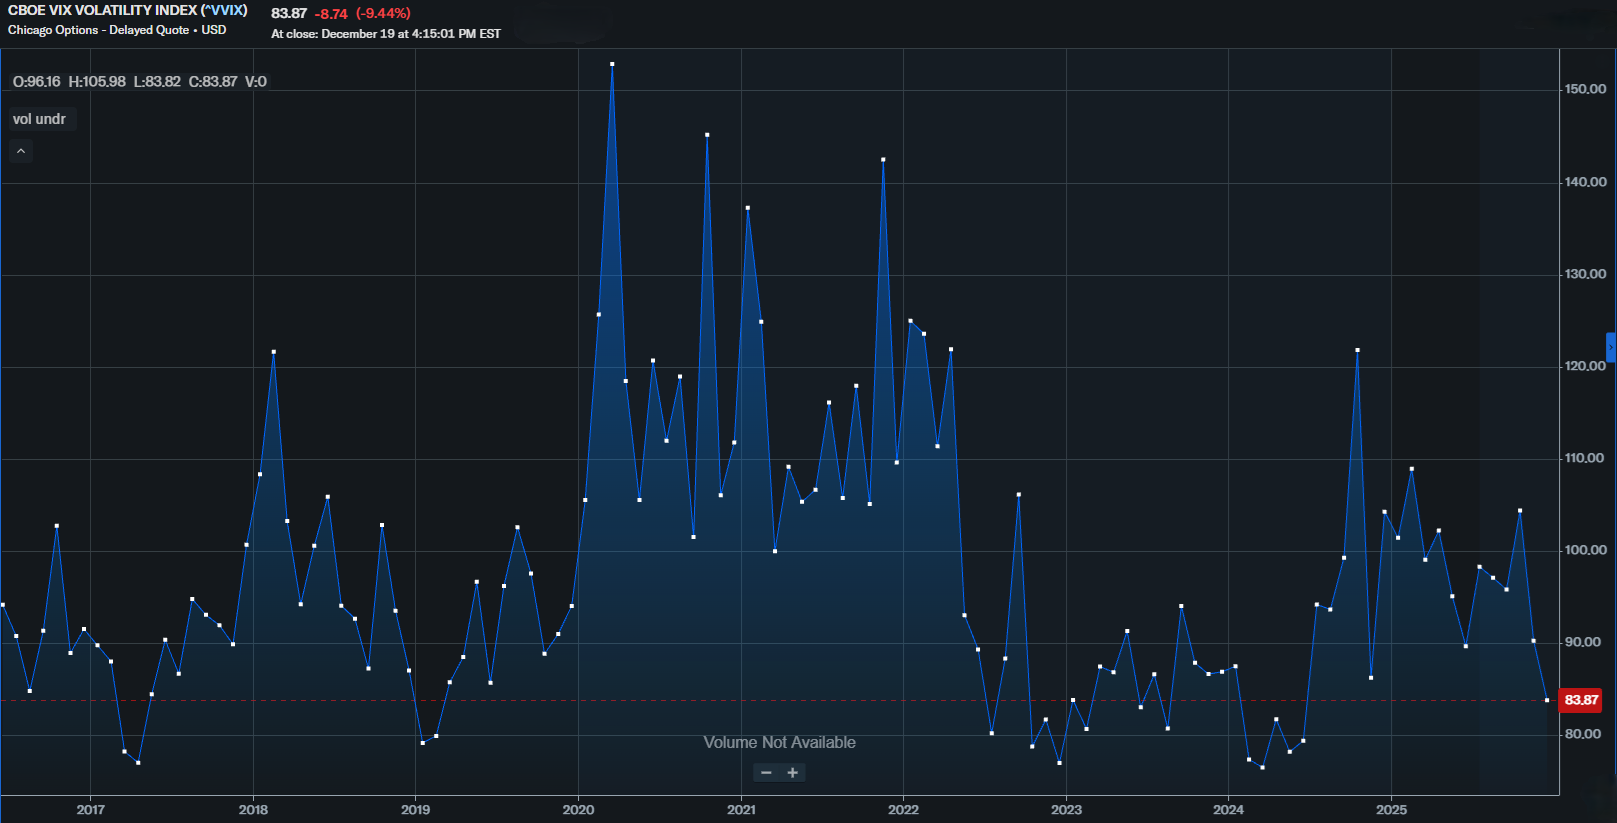Zoom out the chart with the minus button
The image size is (1617, 823).
[766, 773]
